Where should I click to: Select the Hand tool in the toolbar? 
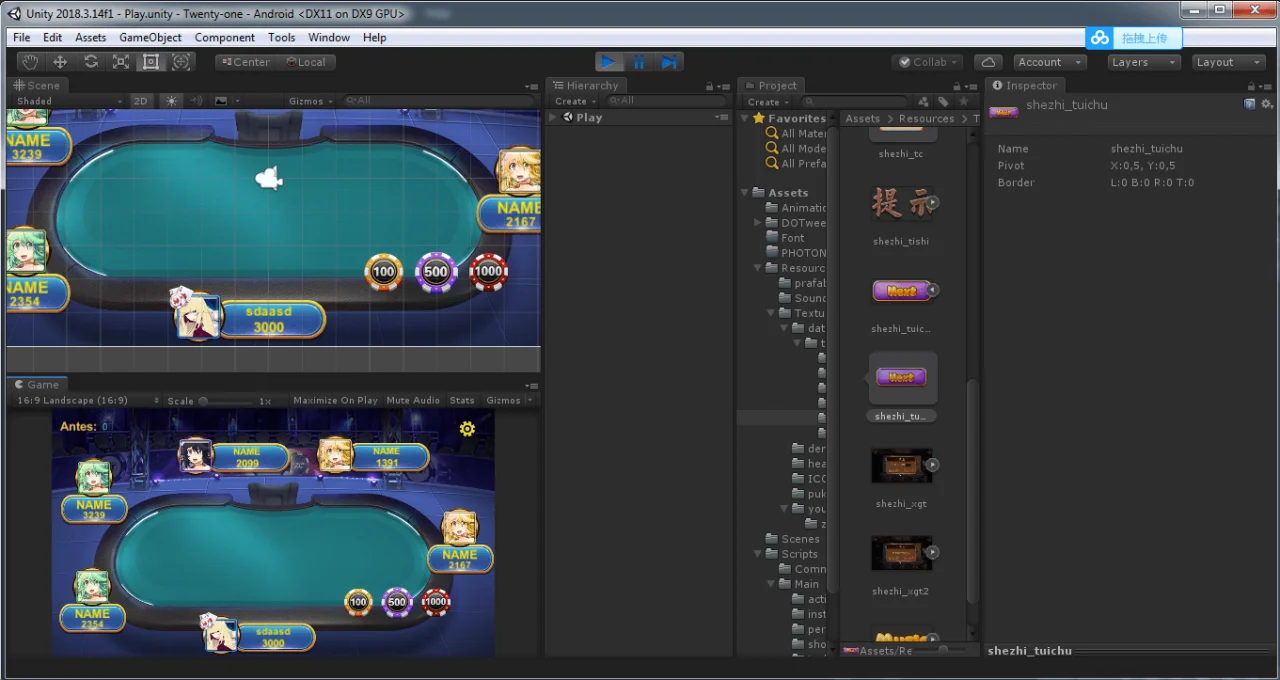tap(30, 62)
